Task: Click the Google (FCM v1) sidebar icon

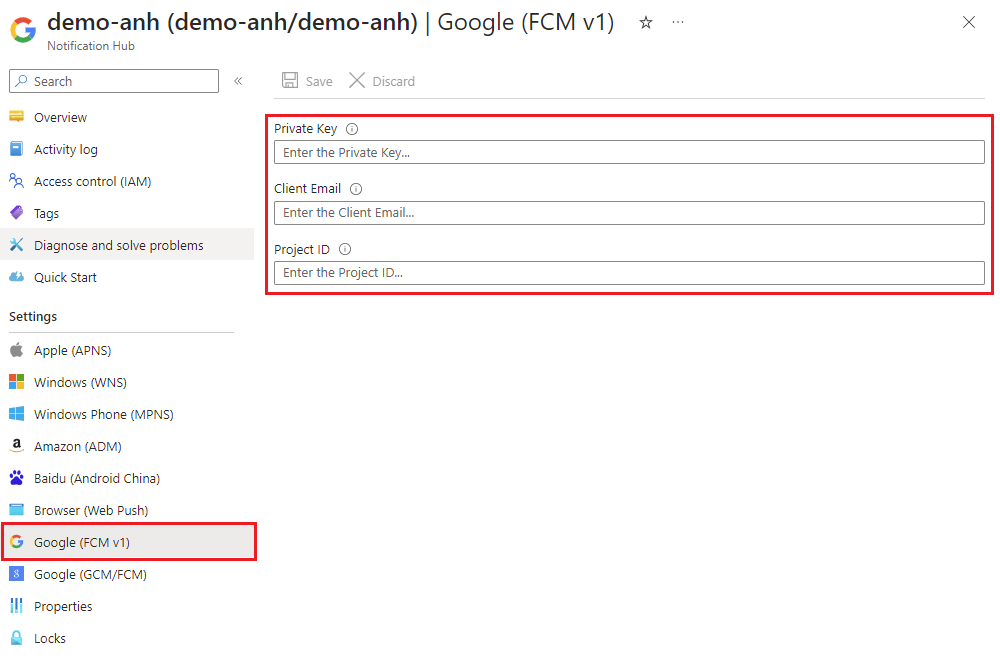Action: click(17, 542)
